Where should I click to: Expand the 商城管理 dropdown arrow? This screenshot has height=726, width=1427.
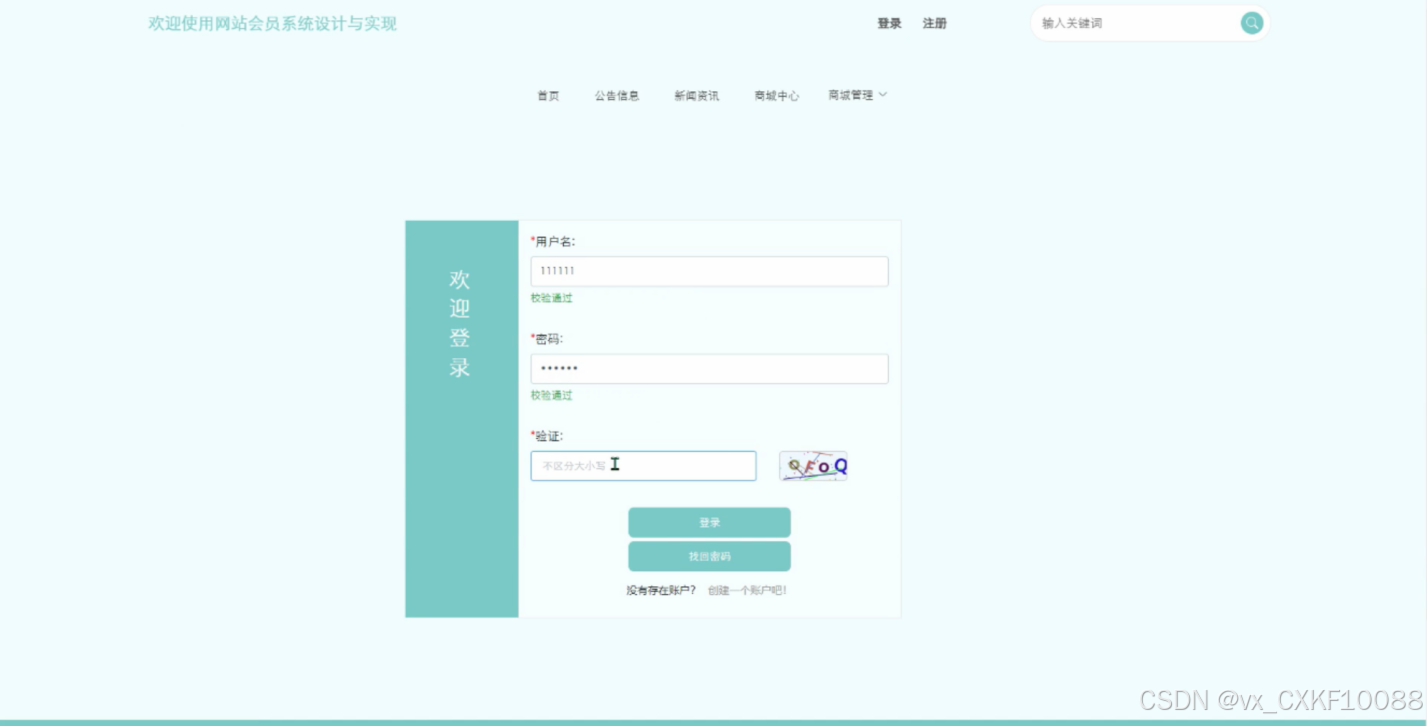coord(883,95)
